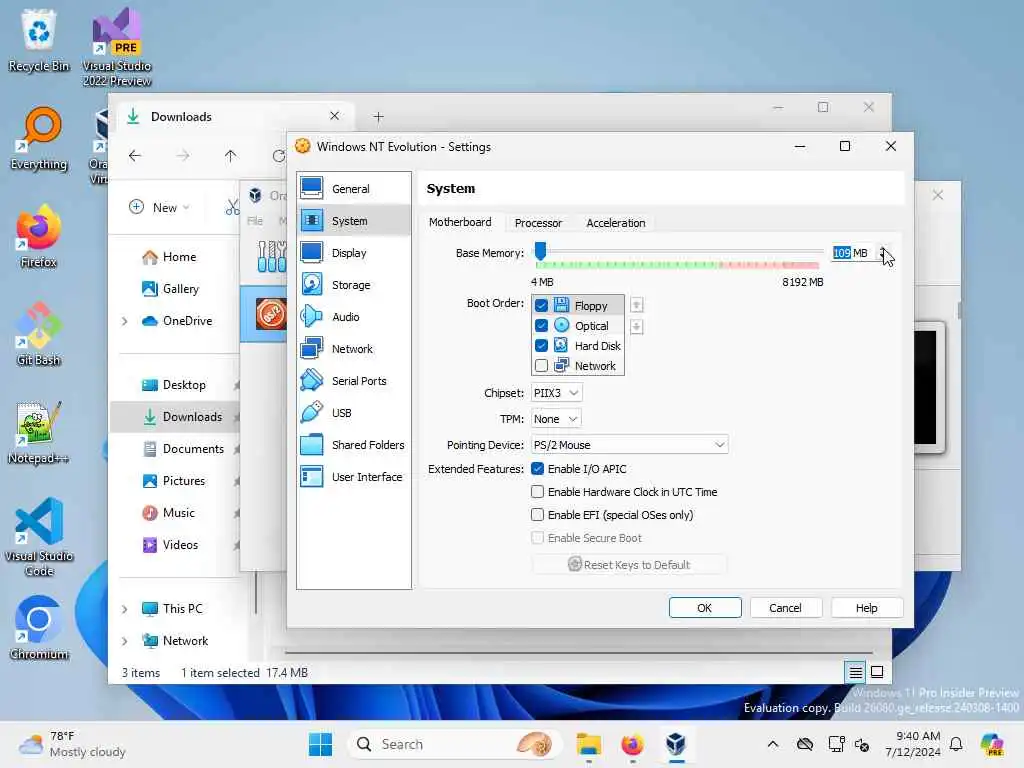This screenshot has height=768, width=1024.
Task: Open VirtualBox from taskbar
Action: tap(676, 744)
